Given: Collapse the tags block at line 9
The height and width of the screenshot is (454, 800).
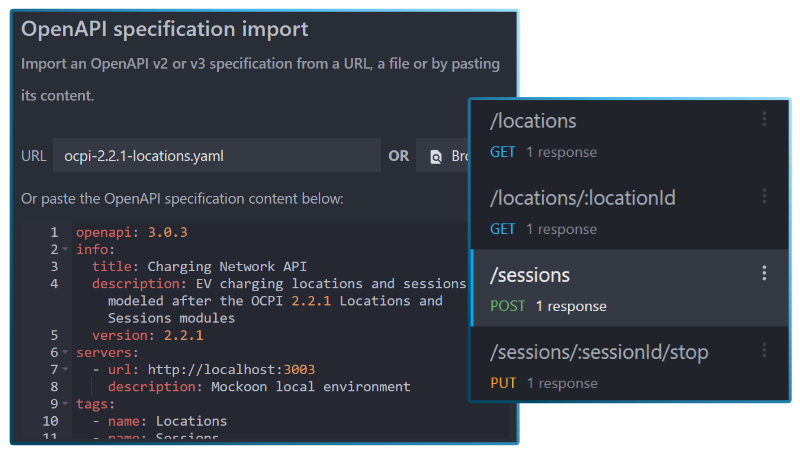Looking at the screenshot, I should point(65,404).
